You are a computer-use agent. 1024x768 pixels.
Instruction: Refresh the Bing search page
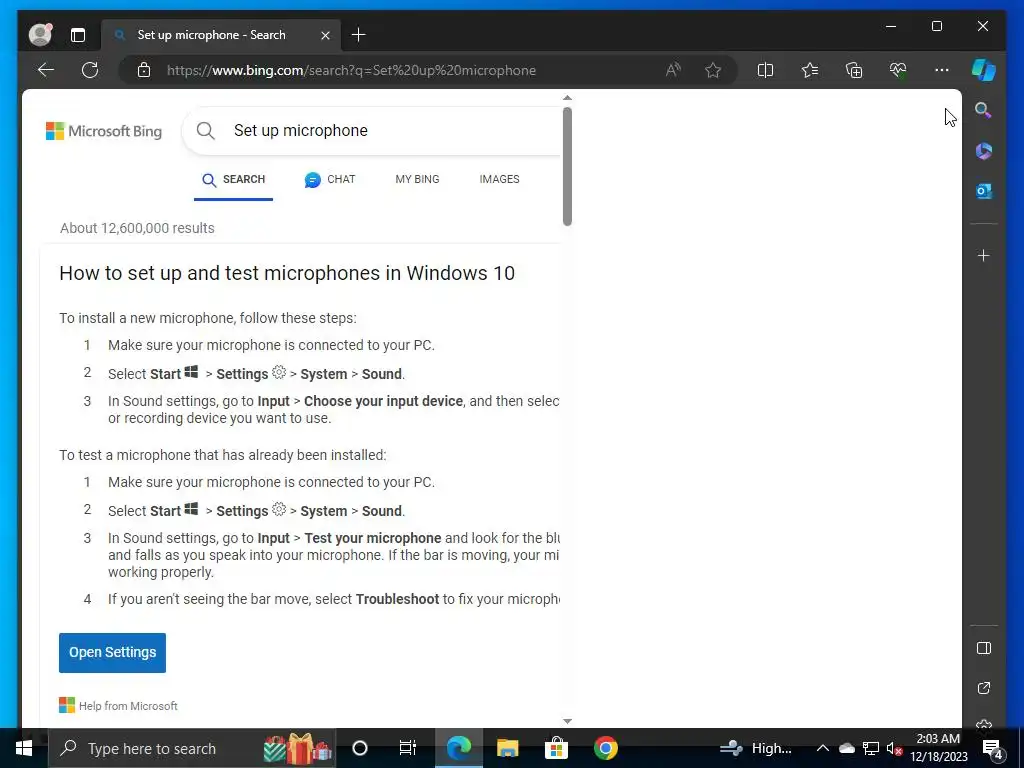[90, 70]
